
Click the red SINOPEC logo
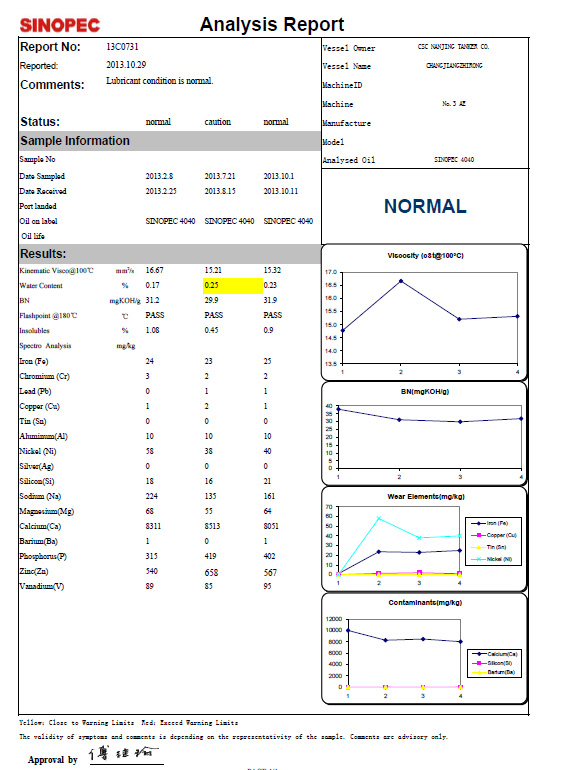click(x=59, y=25)
